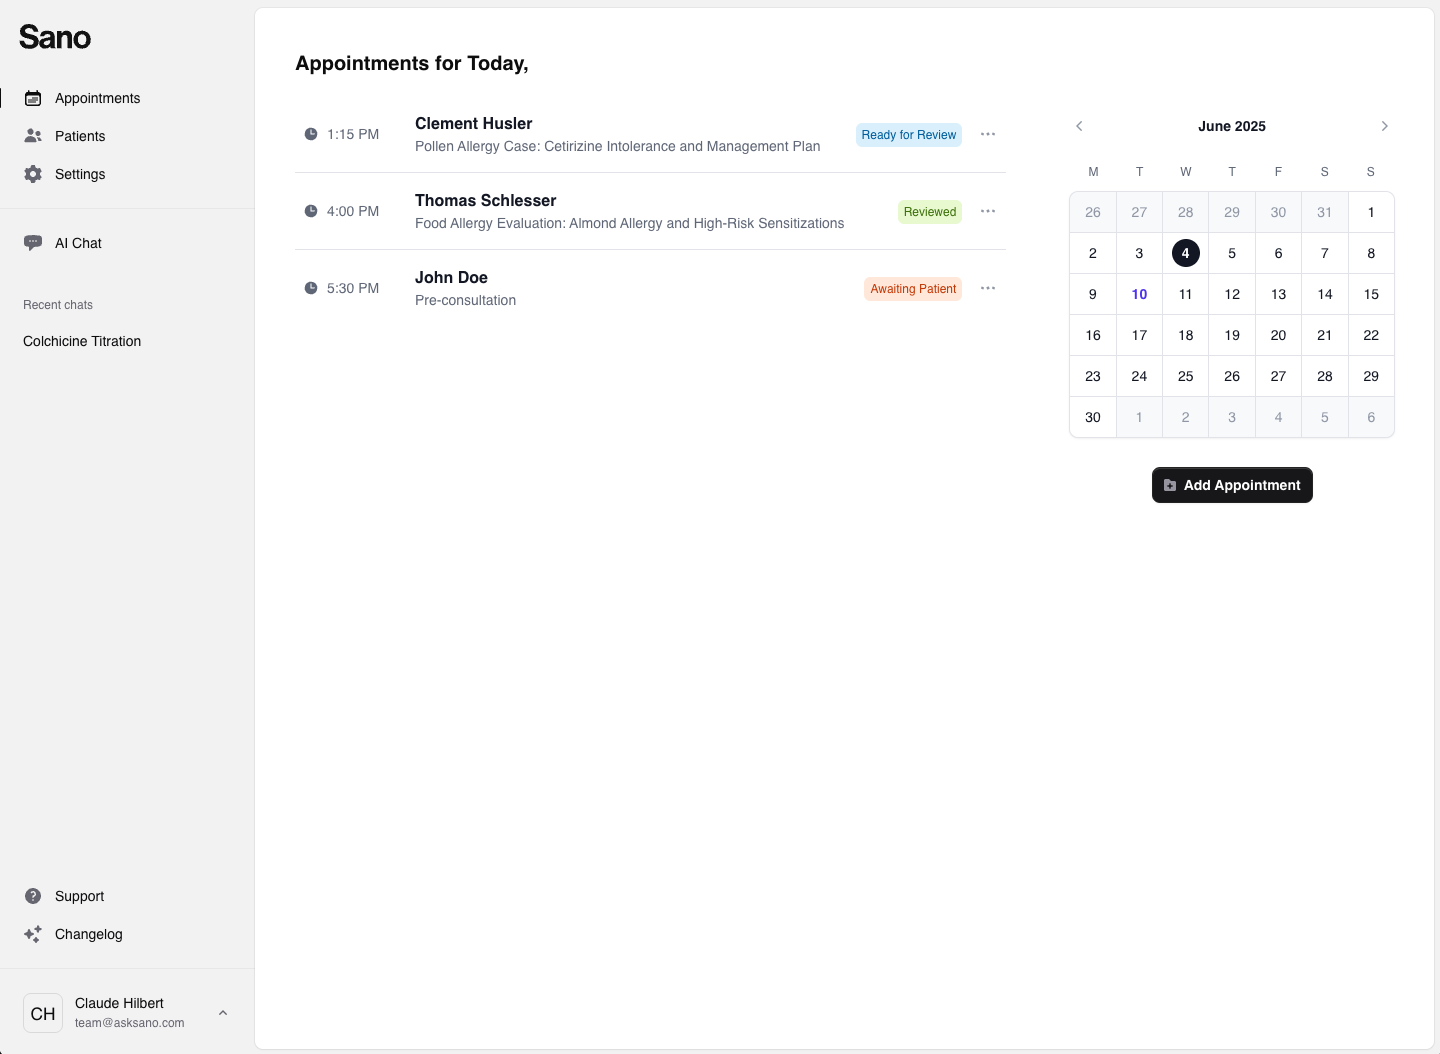This screenshot has height=1054, width=1440.
Task: Open the Settings menu item
Action: 127,174
